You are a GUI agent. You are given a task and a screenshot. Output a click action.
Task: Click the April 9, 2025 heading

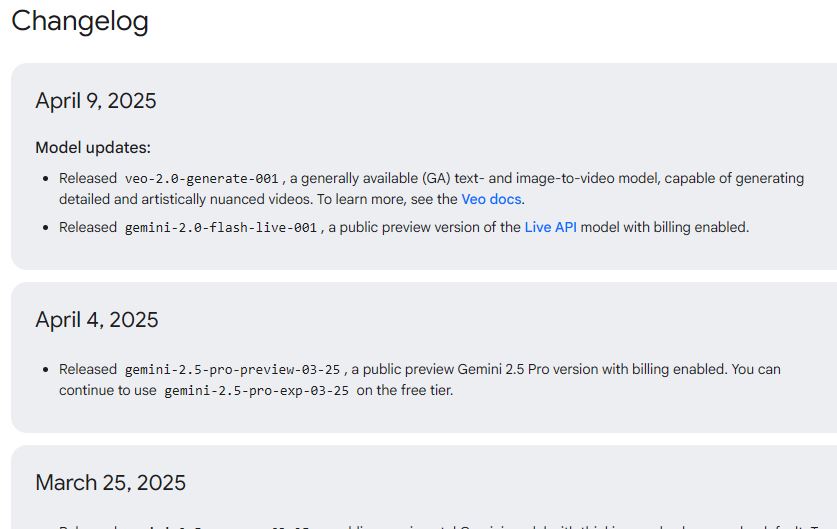pos(96,101)
